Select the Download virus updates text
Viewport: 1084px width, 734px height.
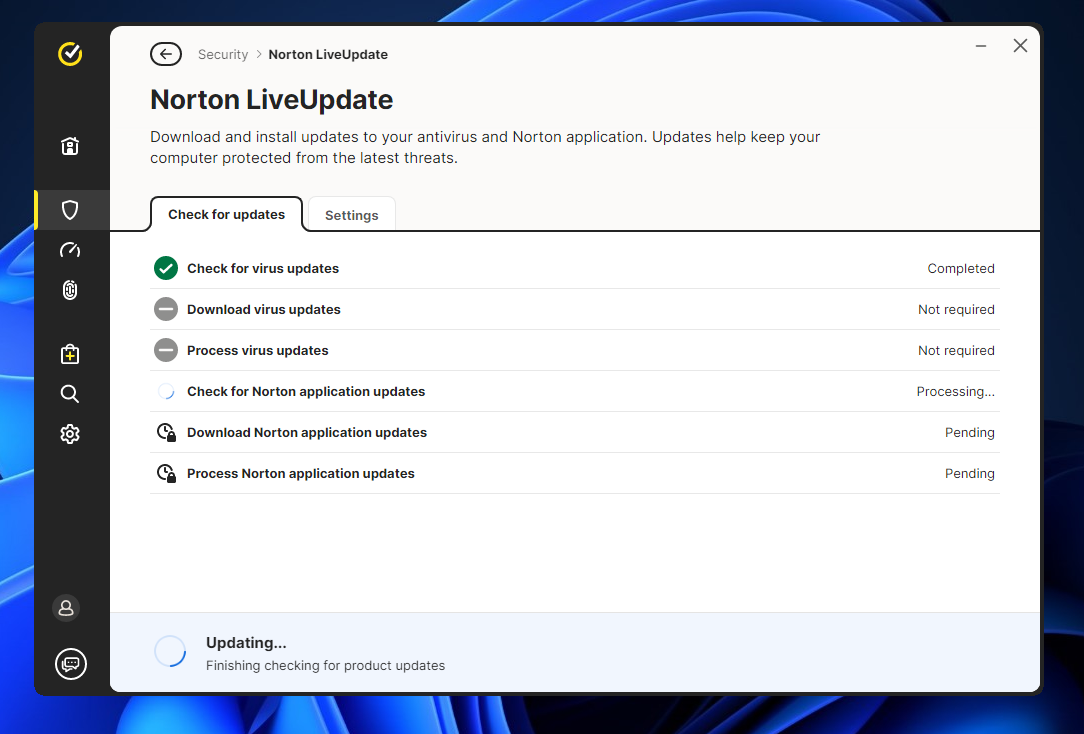(263, 310)
